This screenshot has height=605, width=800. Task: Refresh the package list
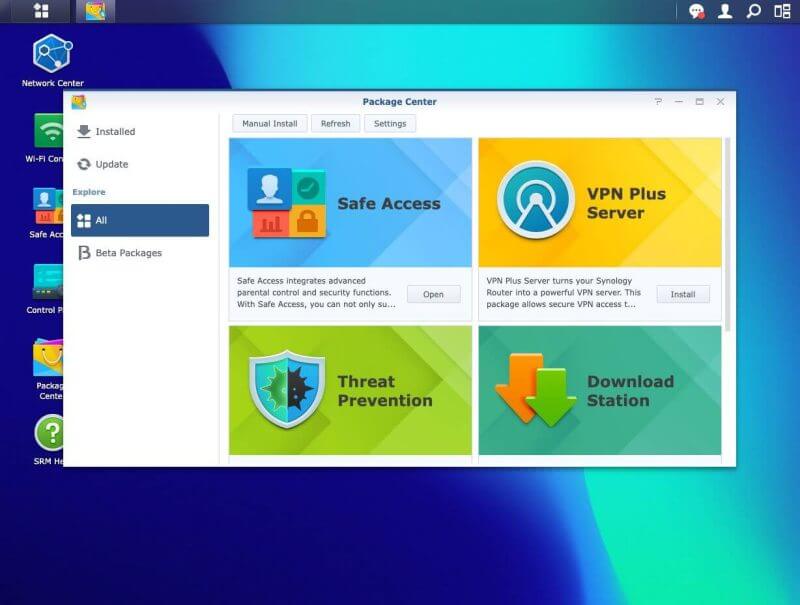(x=335, y=123)
